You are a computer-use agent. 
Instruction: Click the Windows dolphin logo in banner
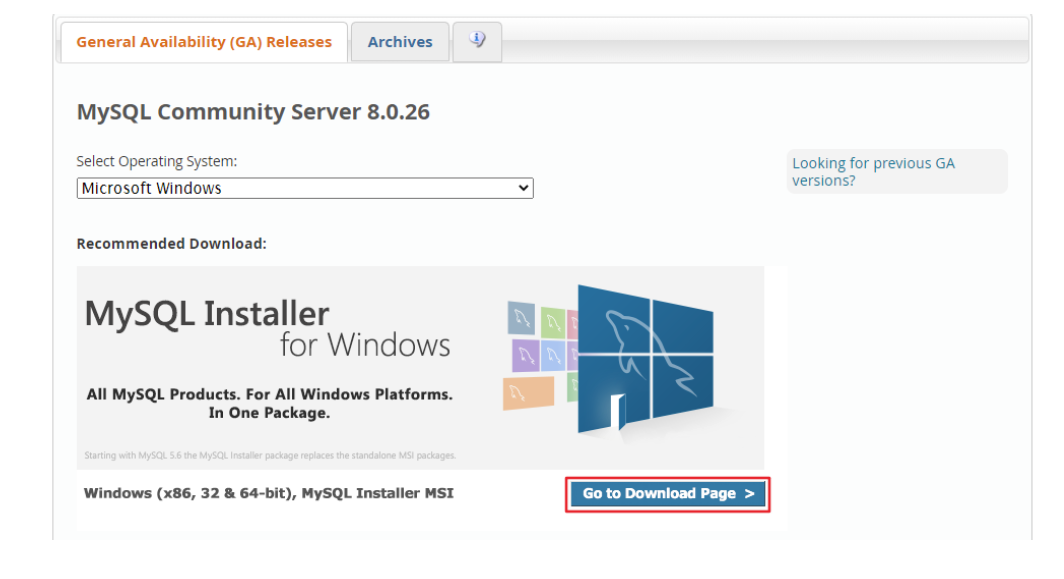[x=645, y=359]
